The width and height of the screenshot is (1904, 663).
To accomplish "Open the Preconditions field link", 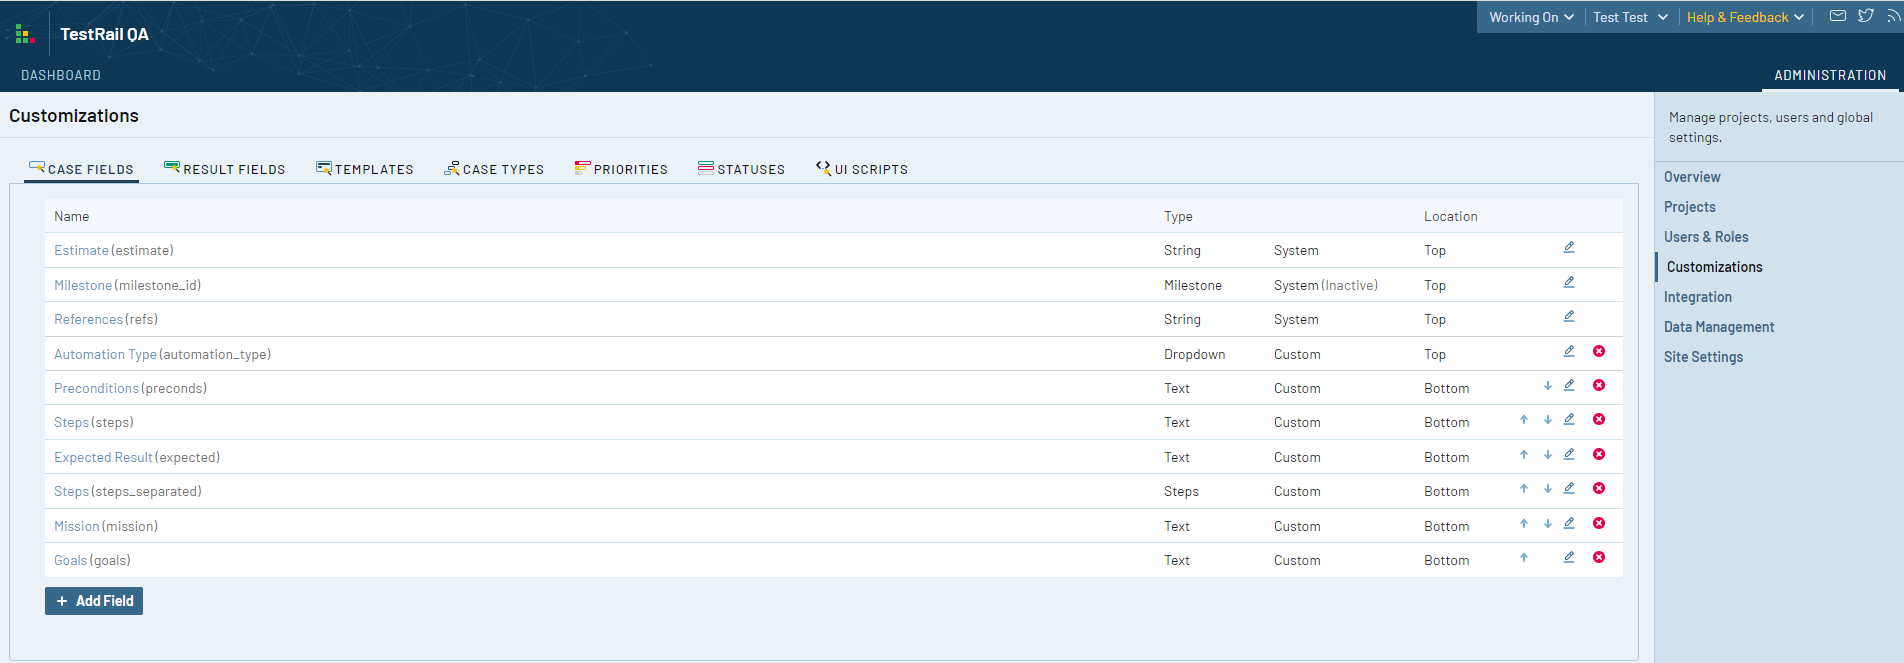I will tap(96, 388).
